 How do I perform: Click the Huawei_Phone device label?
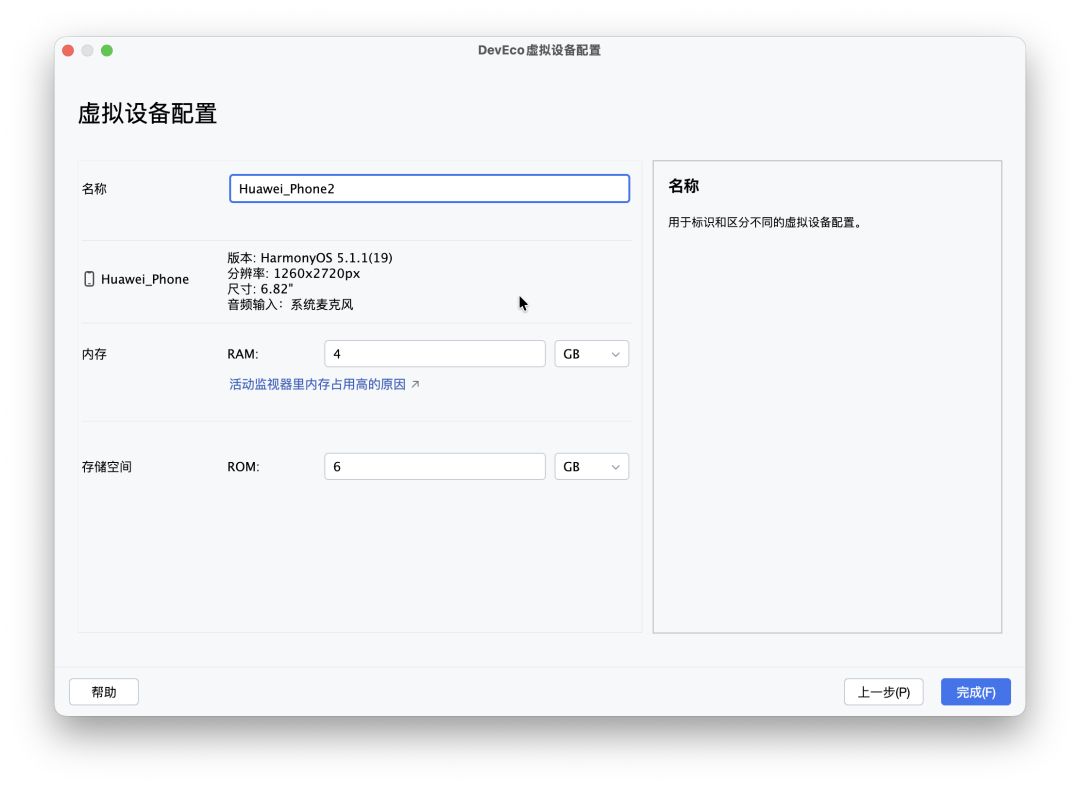click(x=145, y=279)
